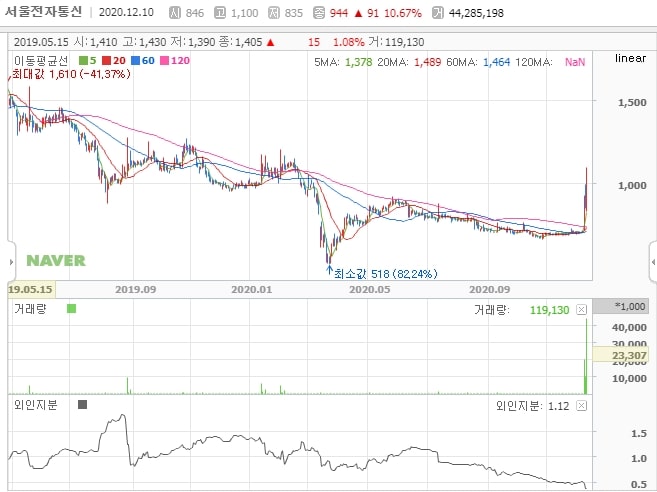Toggle the 120-day moving average line

point(175,61)
